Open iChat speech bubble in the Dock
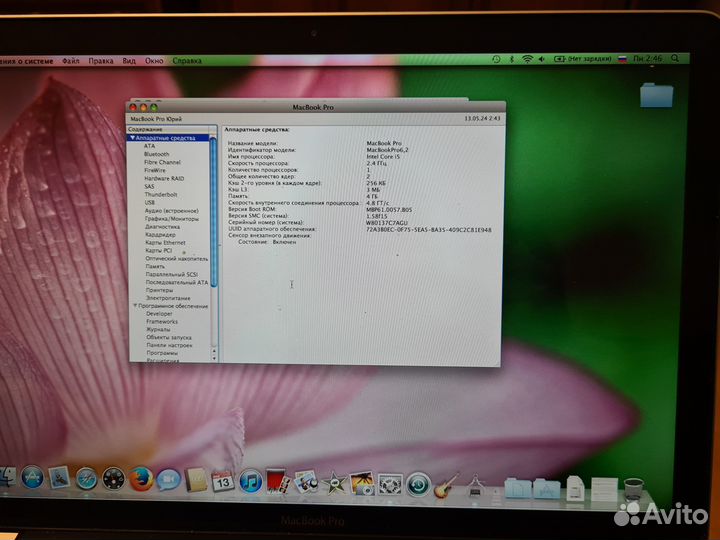Viewport: 720px width, 540px height. pos(168,480)
